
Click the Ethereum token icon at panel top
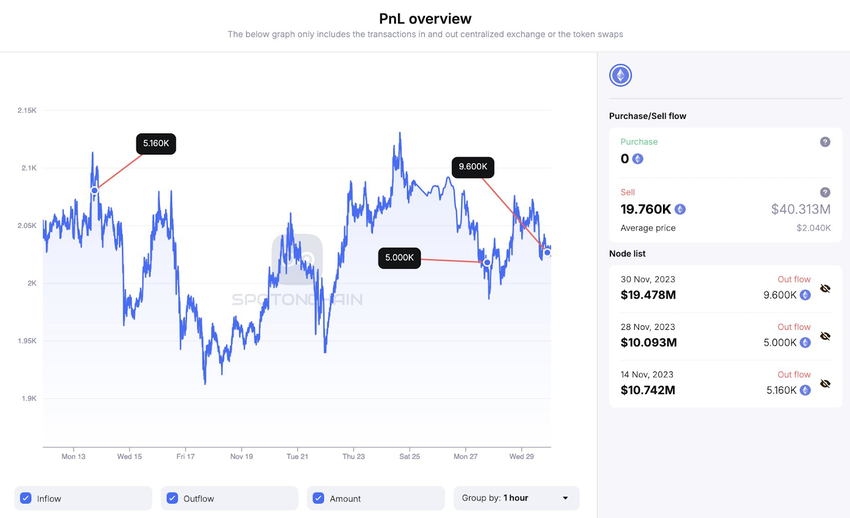[x=621, y=76]
